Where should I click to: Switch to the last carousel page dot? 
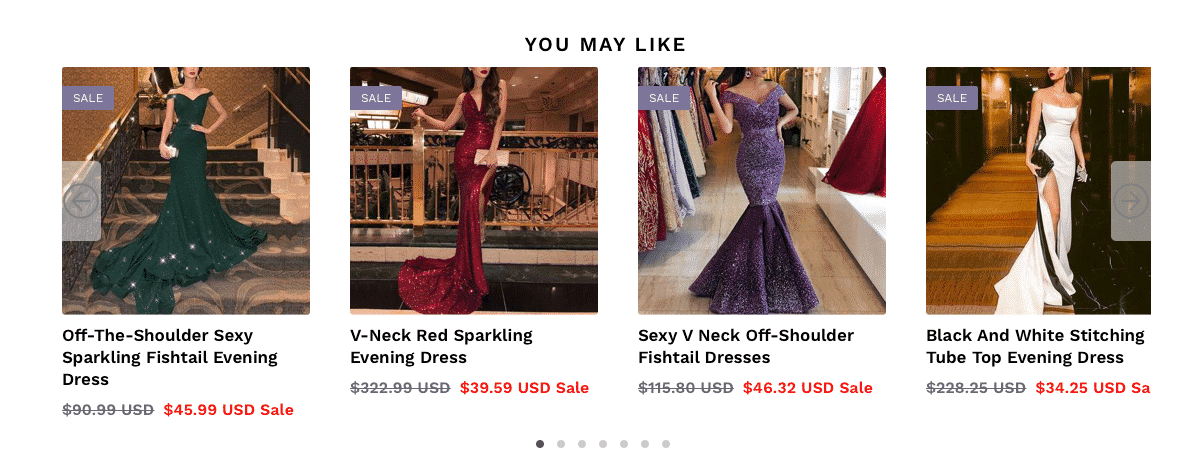(x=666, y=444)
